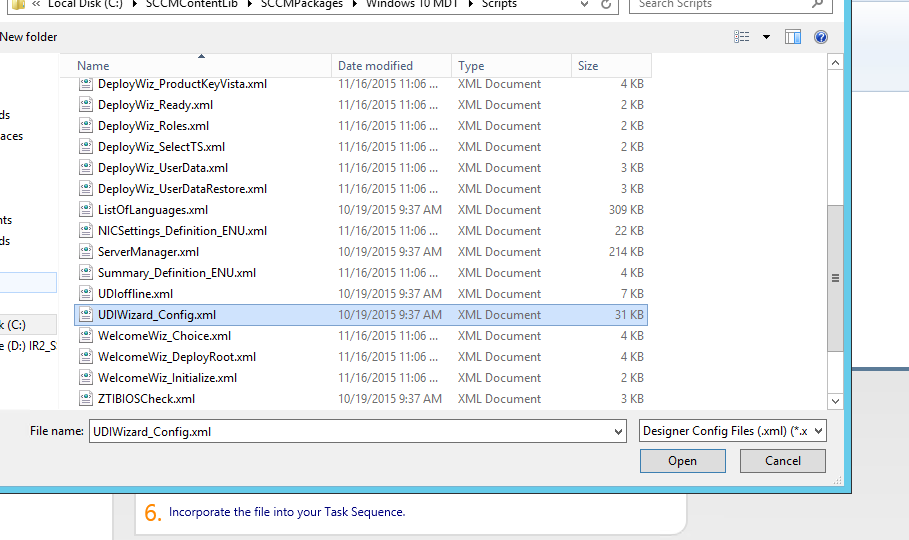Expand the File name history dropdown arrow

(x=618, y=432)
